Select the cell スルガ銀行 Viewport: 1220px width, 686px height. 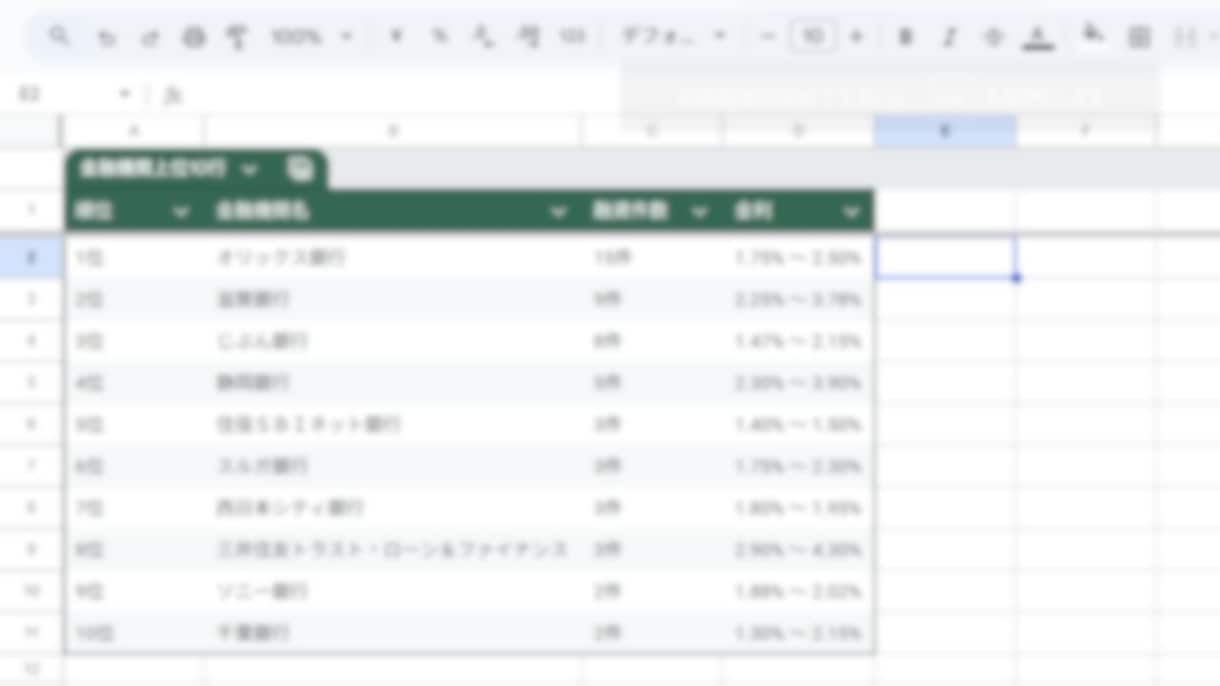click(x=393, y=467)
